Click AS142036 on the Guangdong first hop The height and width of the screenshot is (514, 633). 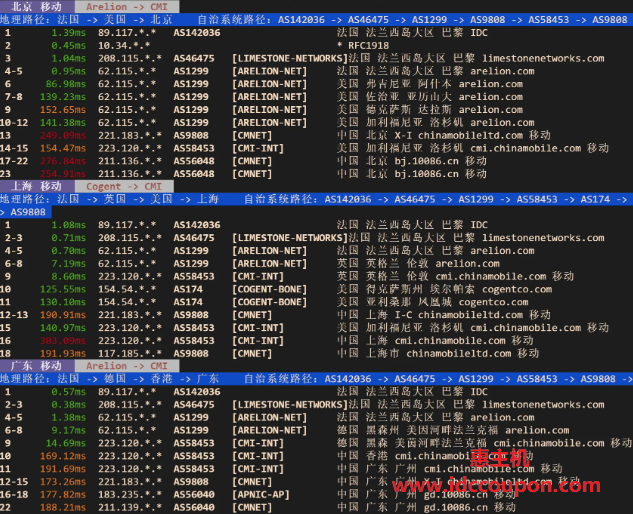tap(197, 392)
